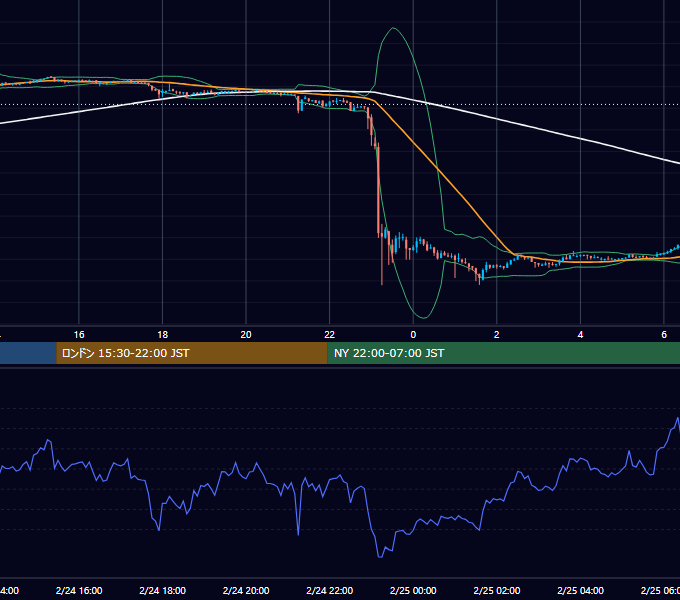Click the ロンドン 15:30-22:00 JST session bar

(x=192, y=353)
